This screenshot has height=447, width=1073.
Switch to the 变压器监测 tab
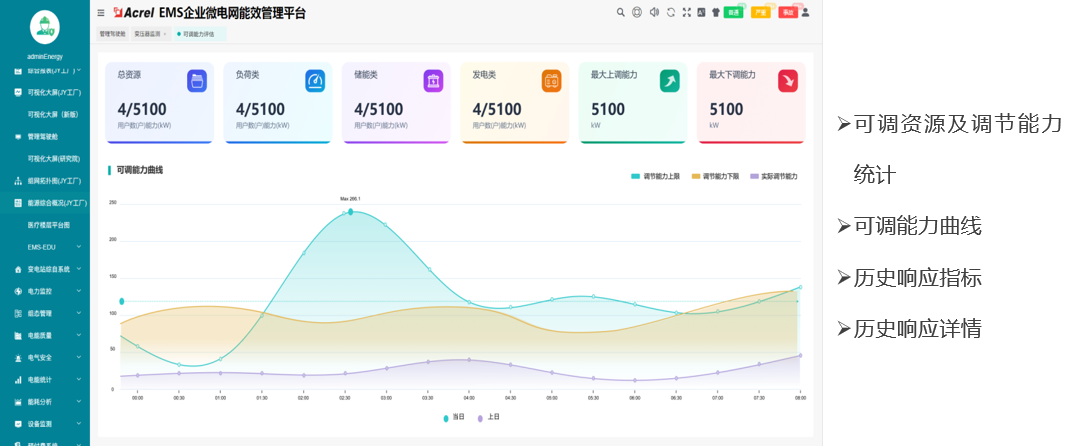point(149,34)
